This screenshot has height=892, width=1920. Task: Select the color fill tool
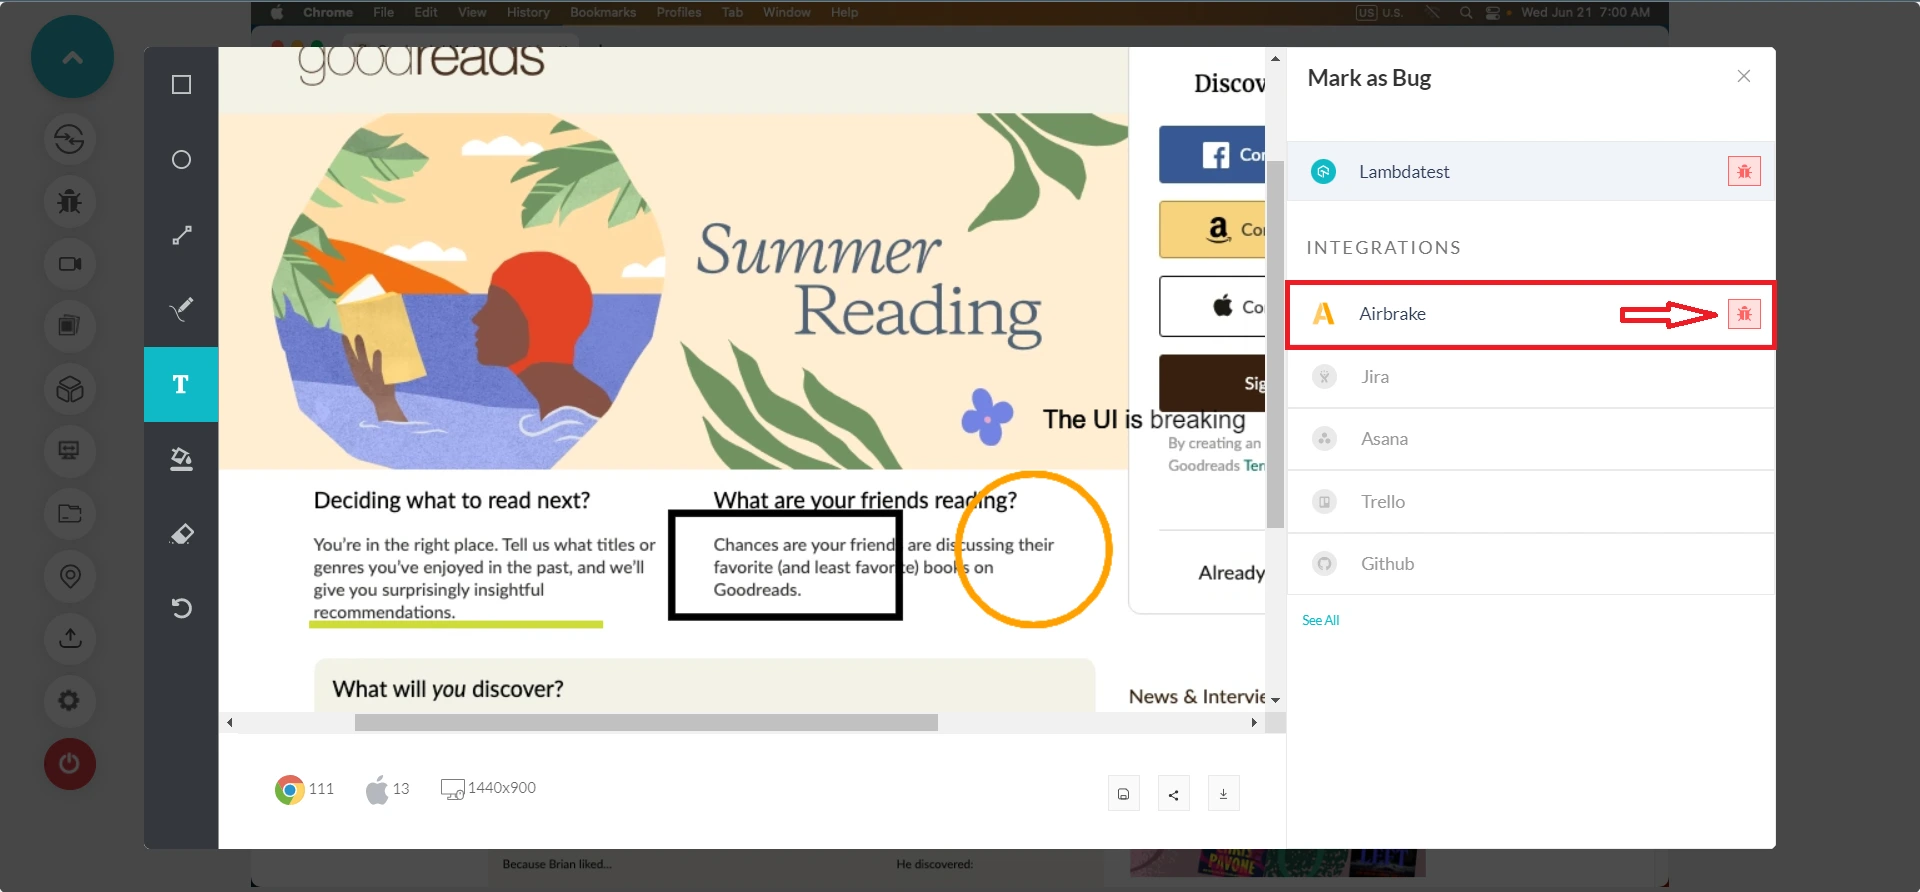[x=181, y=459]
